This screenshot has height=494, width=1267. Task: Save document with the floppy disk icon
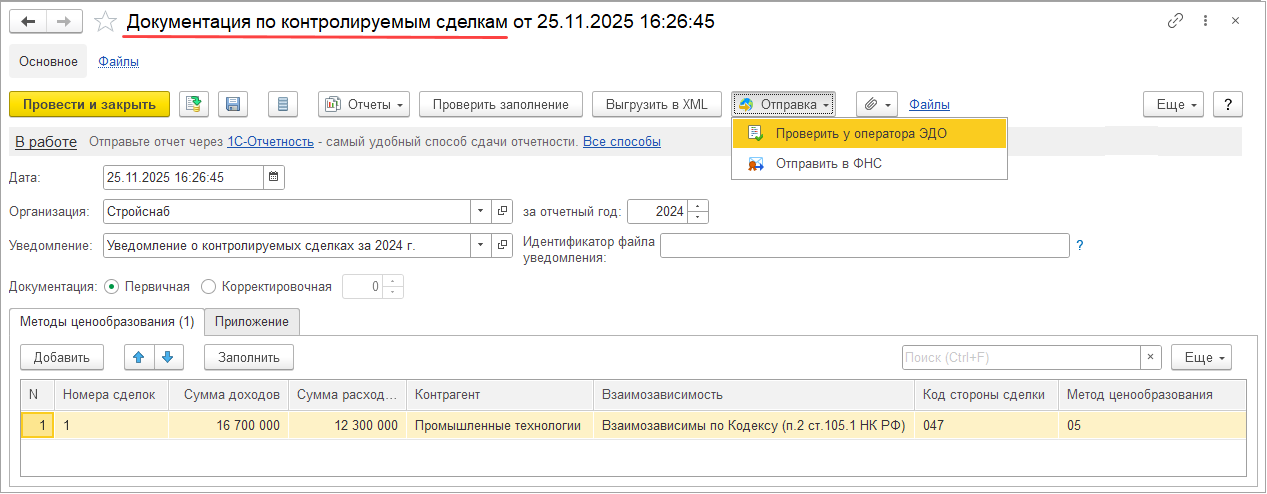coord(233,104)
